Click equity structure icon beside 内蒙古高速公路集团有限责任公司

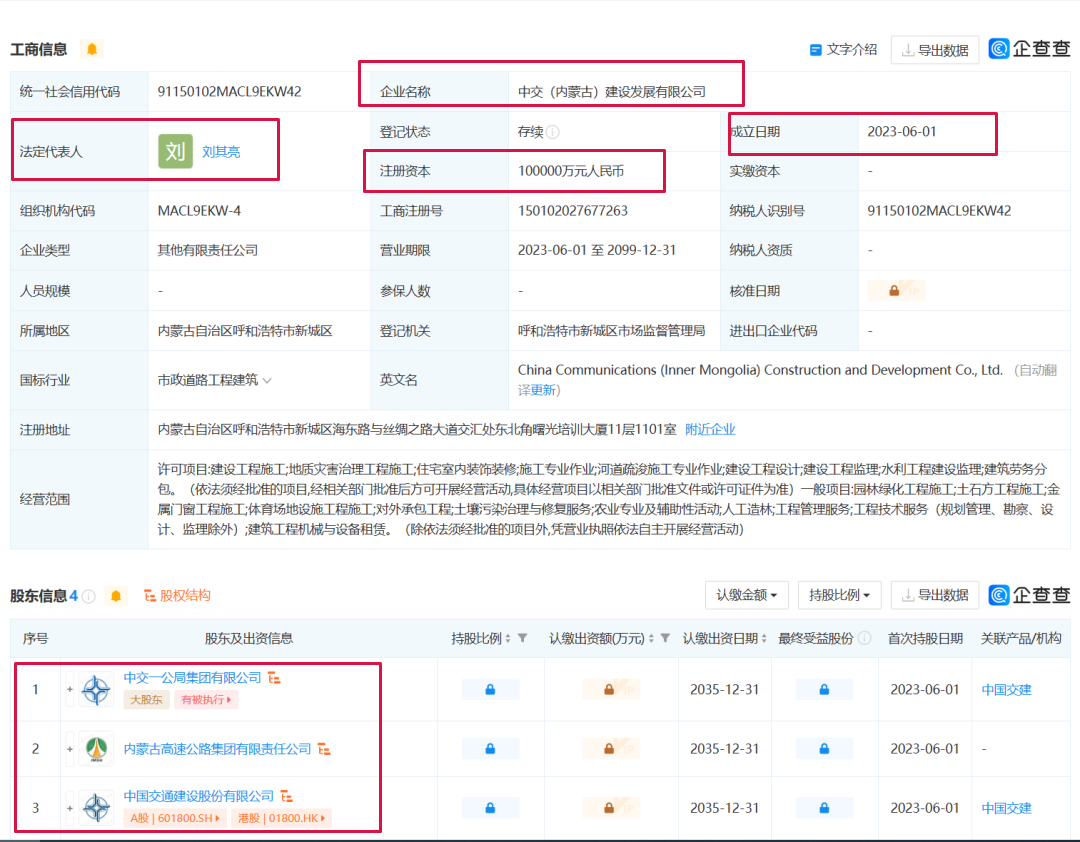tap(324, 749)
